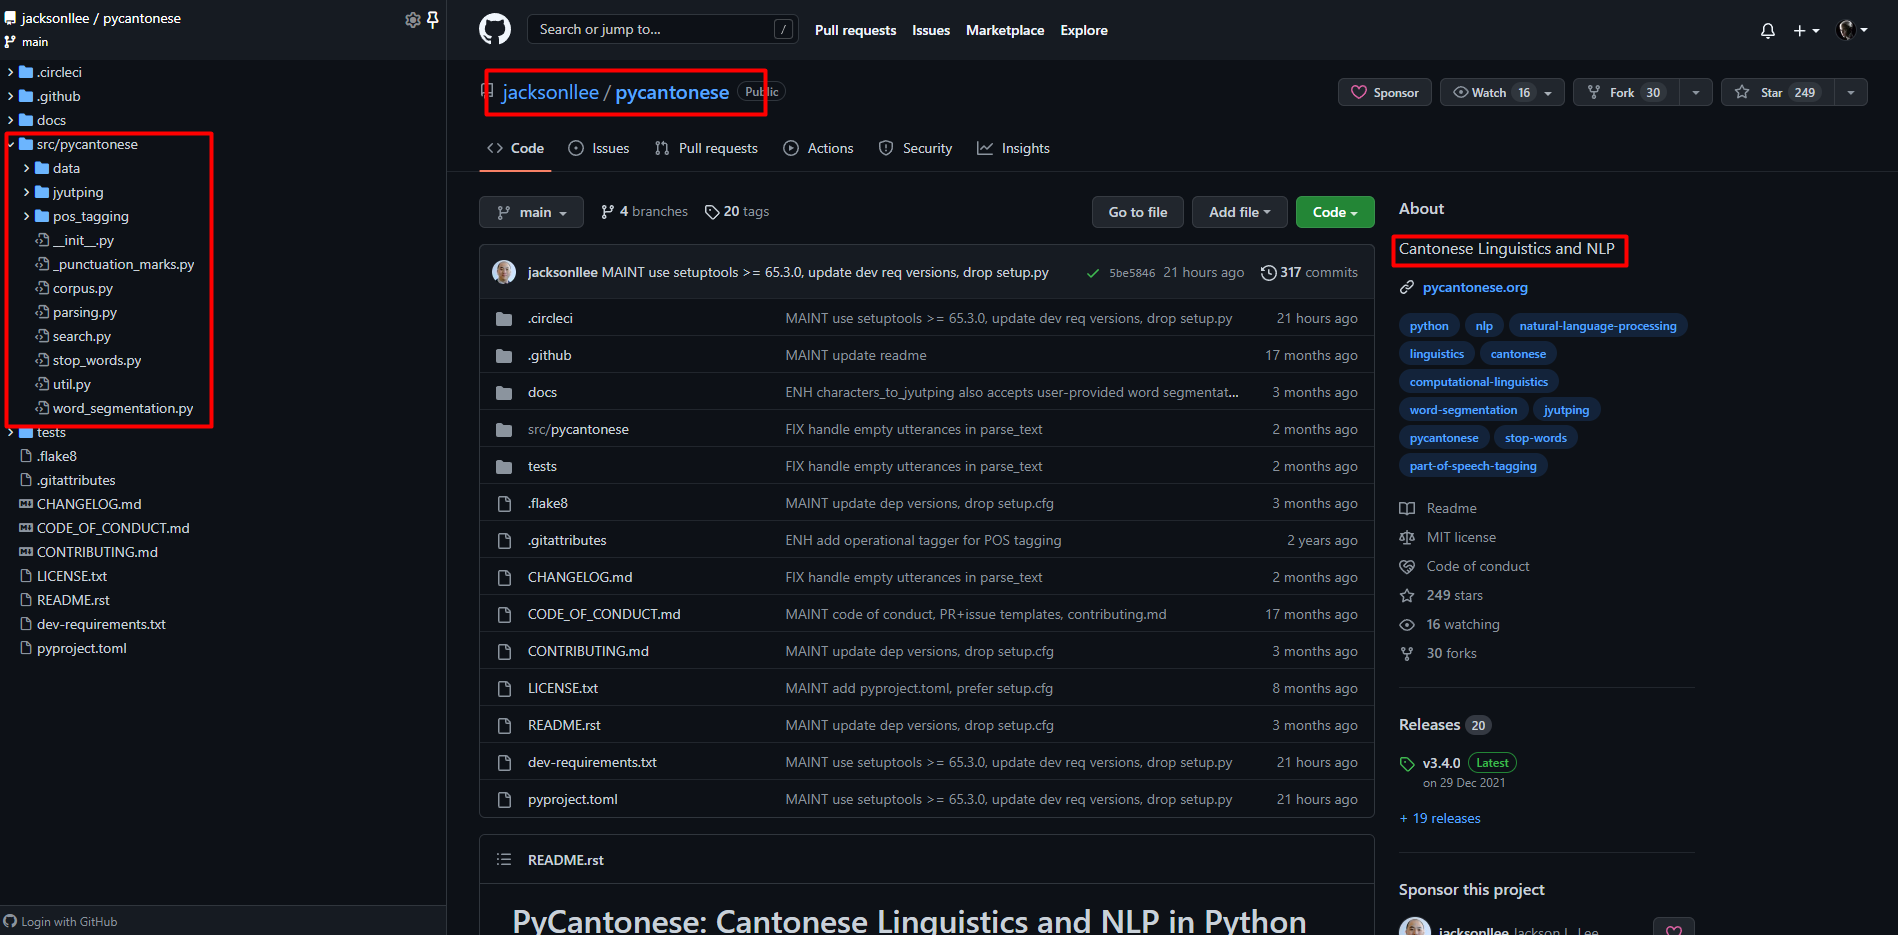
Task: Click the green commit status checkmark
Action: [1093, 273]
